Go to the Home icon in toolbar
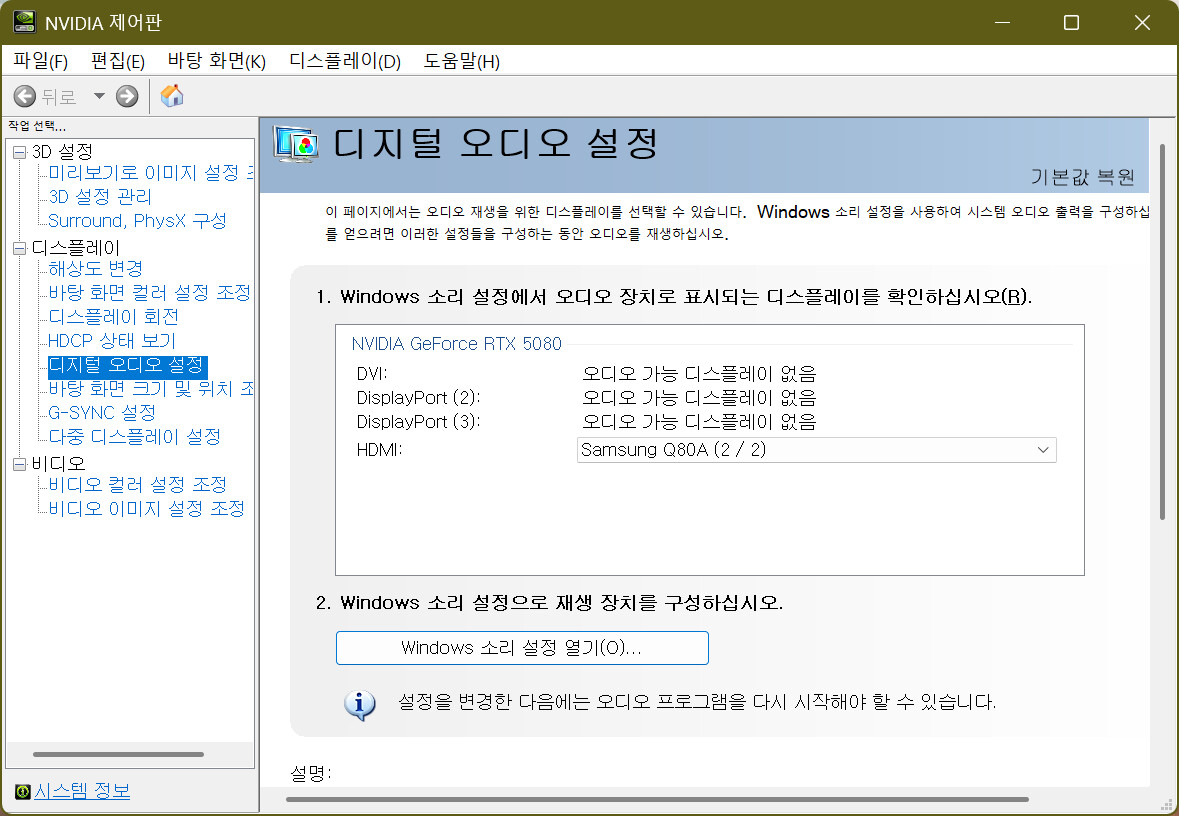The height and width of the screenshot is (816, 1179). pyautogui.click(x=172, y=96)
